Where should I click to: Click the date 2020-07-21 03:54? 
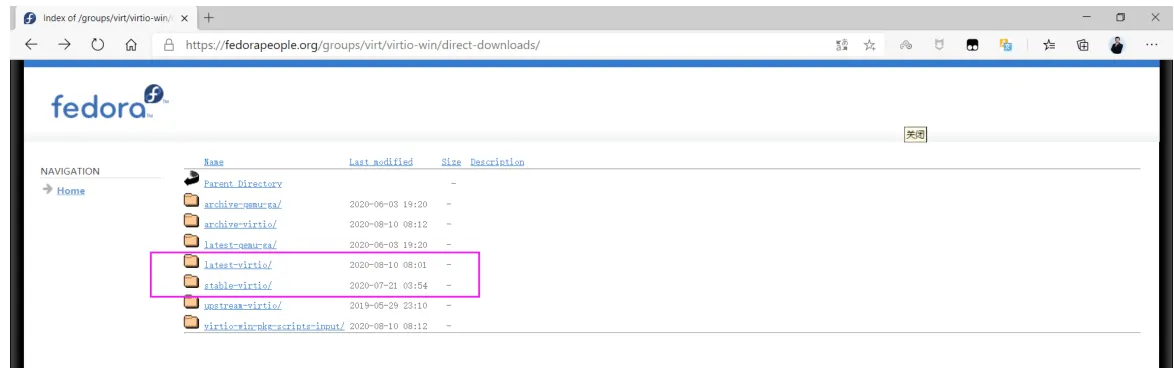pyautogui.click(x=389, y=286)
